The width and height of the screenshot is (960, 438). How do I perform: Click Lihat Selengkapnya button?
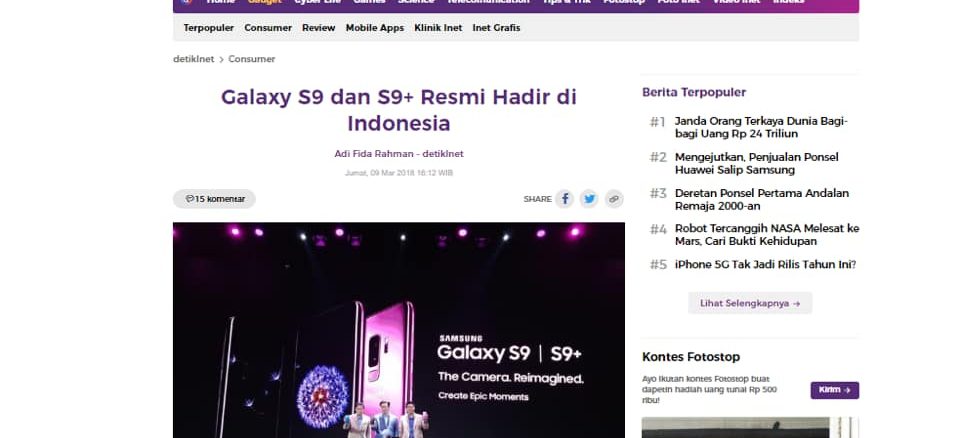click(x=750, y=303)
